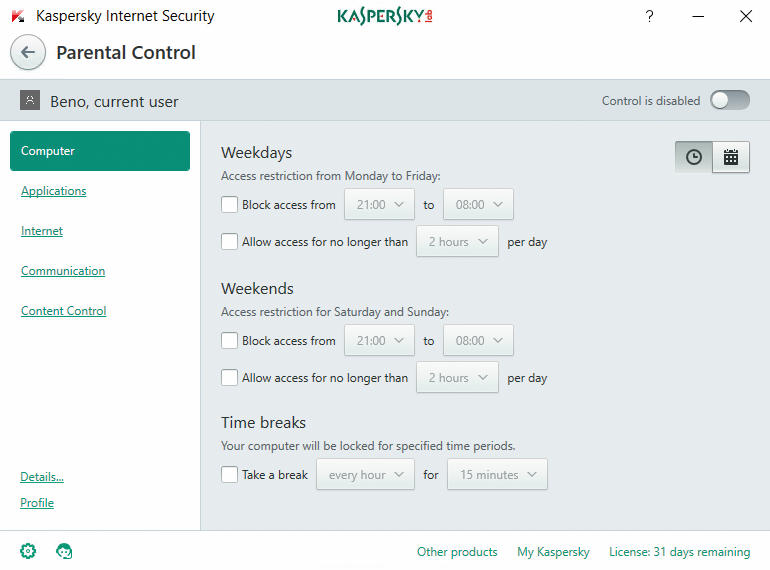Open My Kaspersky link
770x570 pixels.
[553, 552]
